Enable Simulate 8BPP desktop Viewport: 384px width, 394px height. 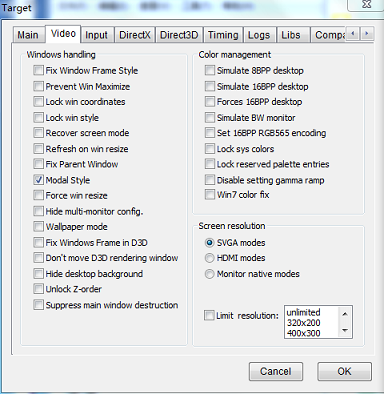pos(209,70)
